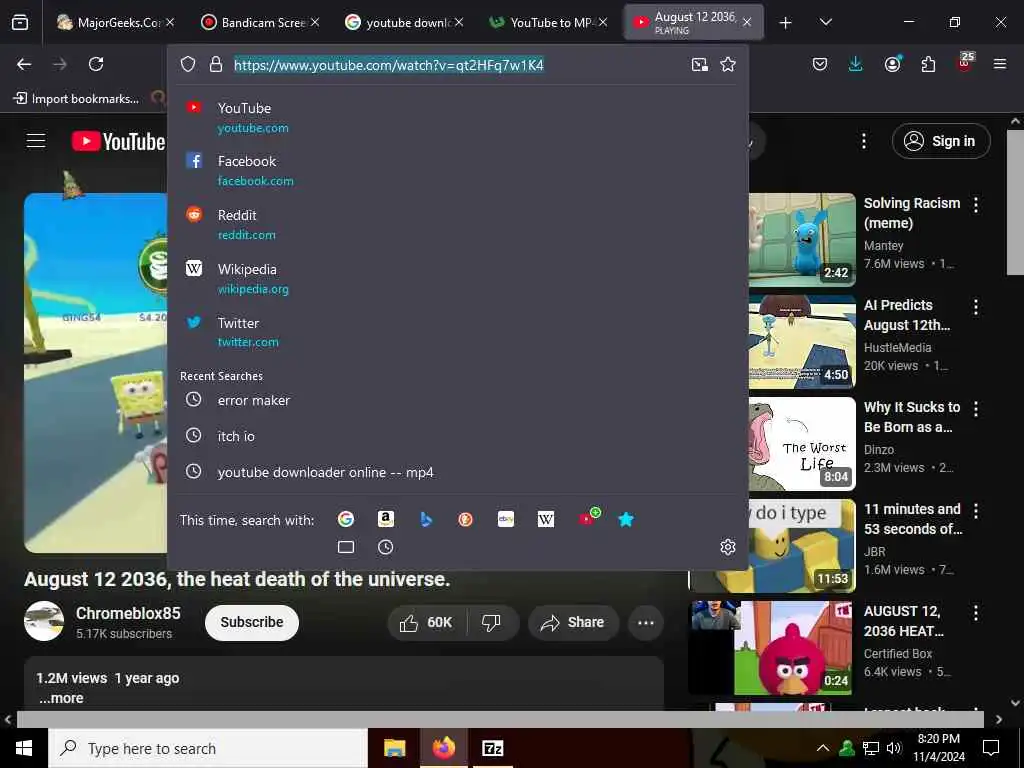
Task: Search with Google one-off icon
Action: 345,519
